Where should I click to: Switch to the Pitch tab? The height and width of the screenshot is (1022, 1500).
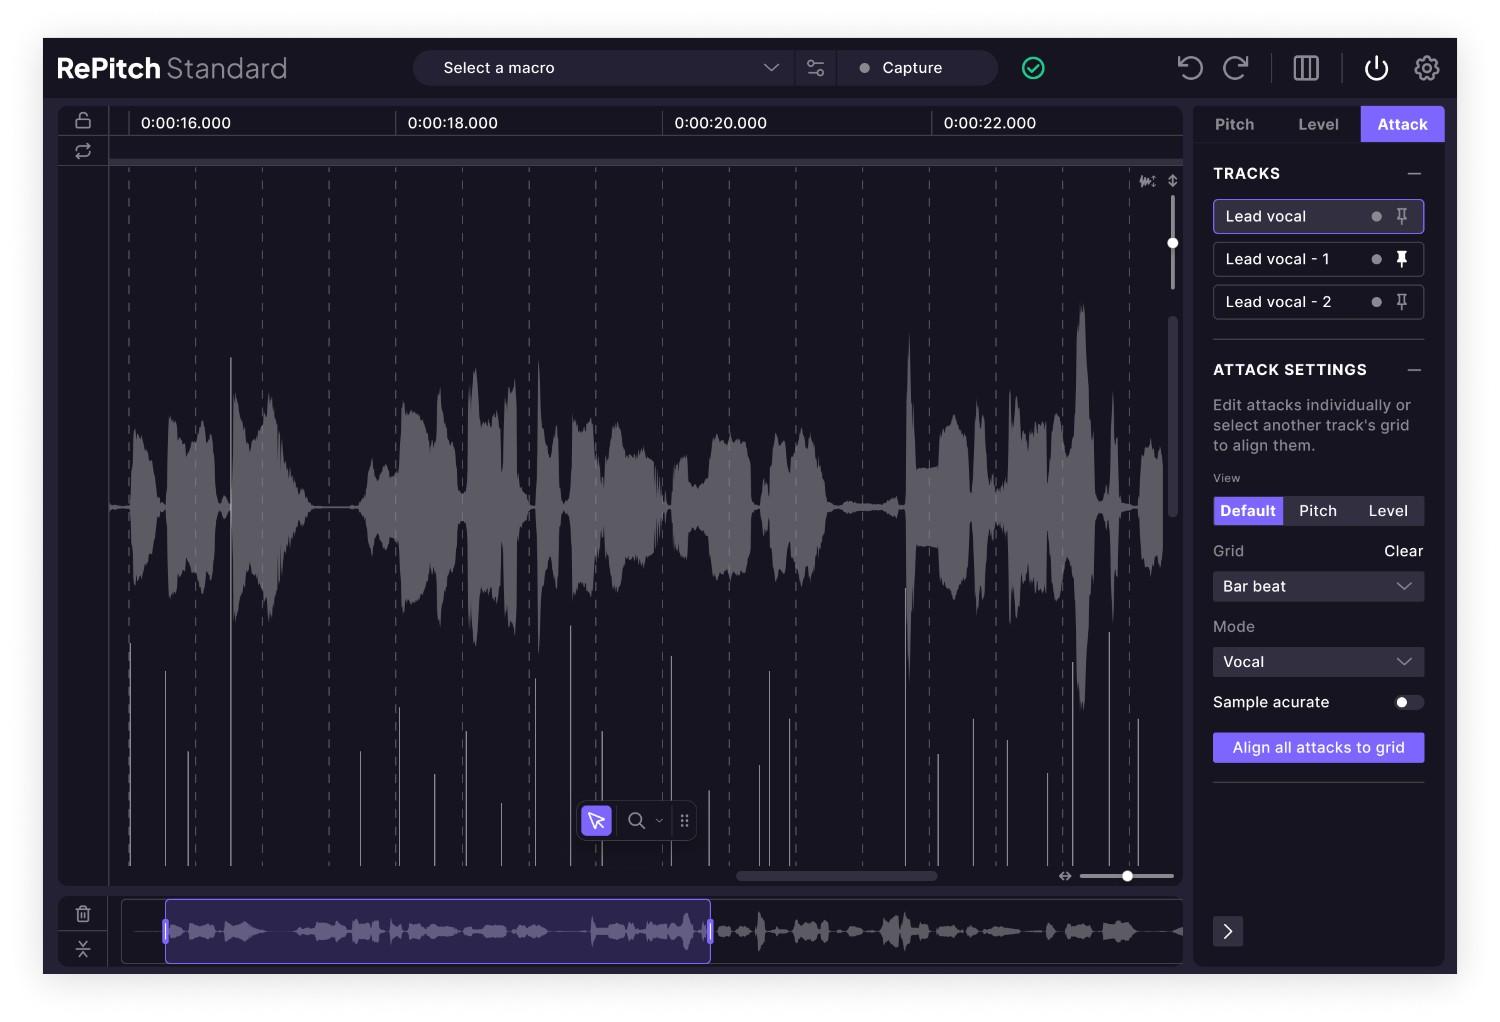pyautogui.click(x=1234, y=124)
